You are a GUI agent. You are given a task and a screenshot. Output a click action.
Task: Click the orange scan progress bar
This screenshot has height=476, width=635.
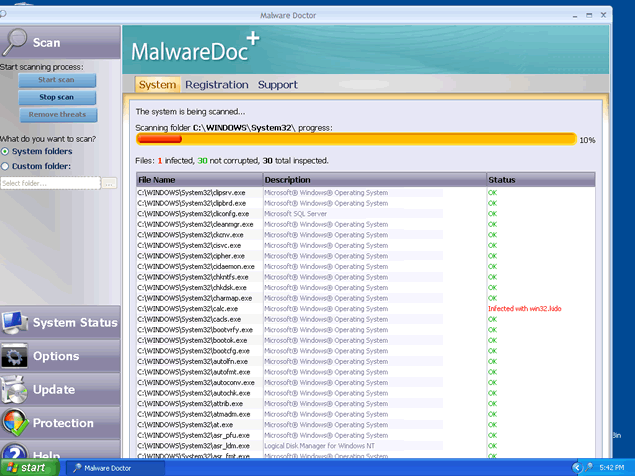(355, 140)
